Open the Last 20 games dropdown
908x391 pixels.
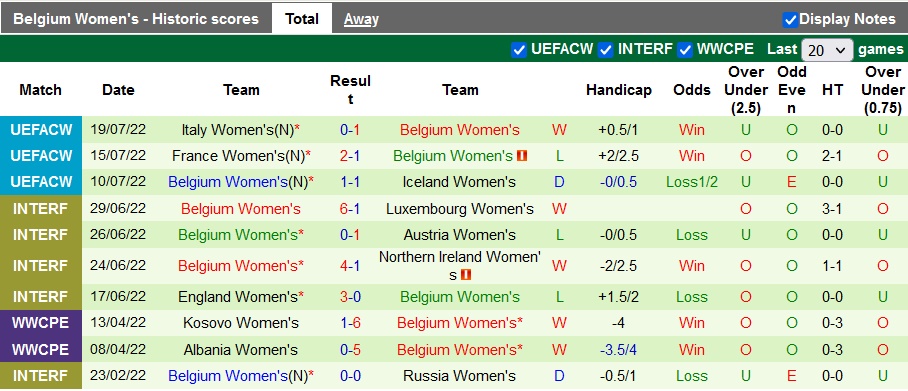(827, 50)
